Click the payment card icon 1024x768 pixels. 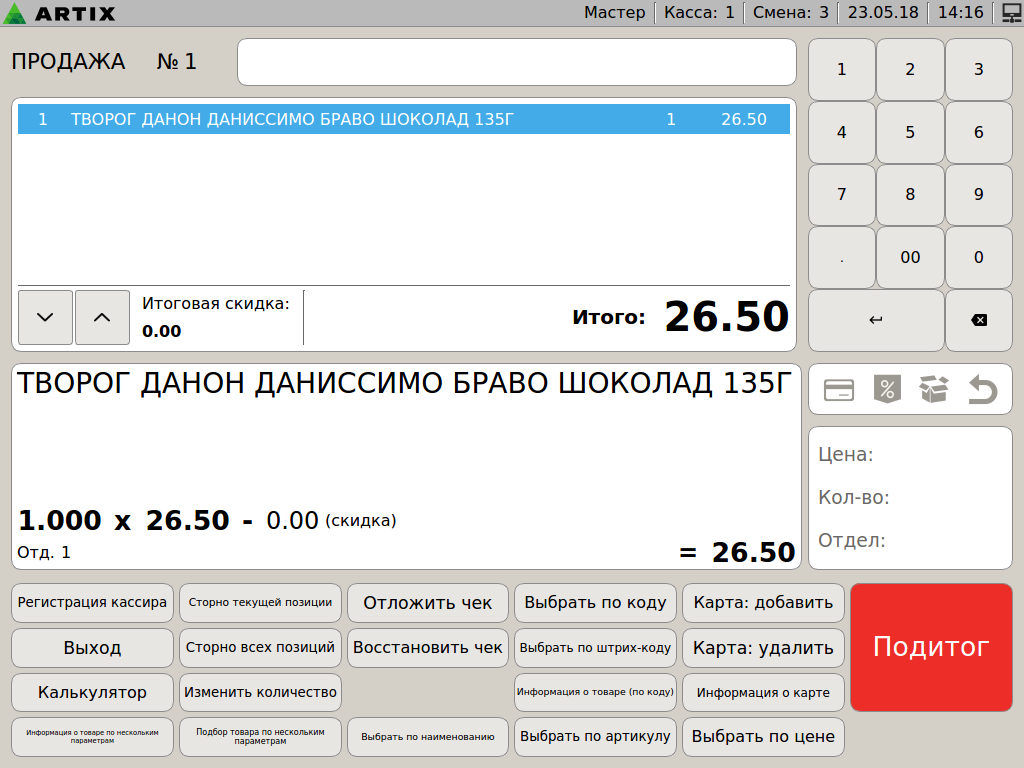click(839, 390)
